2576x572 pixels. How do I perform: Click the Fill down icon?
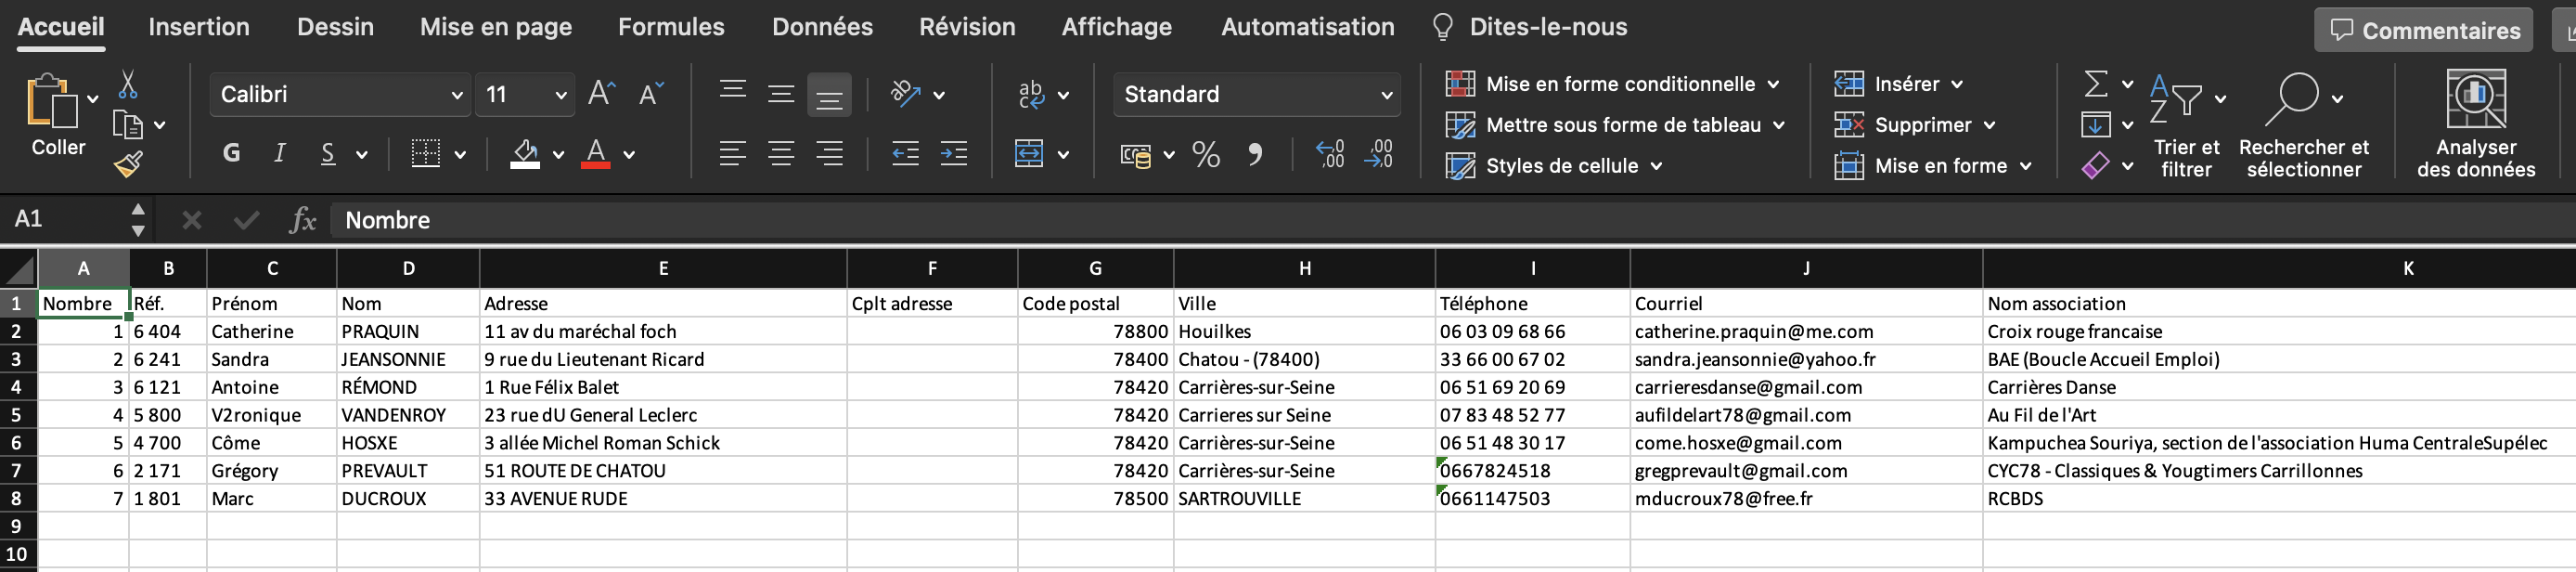click(x=2095, y=125)
